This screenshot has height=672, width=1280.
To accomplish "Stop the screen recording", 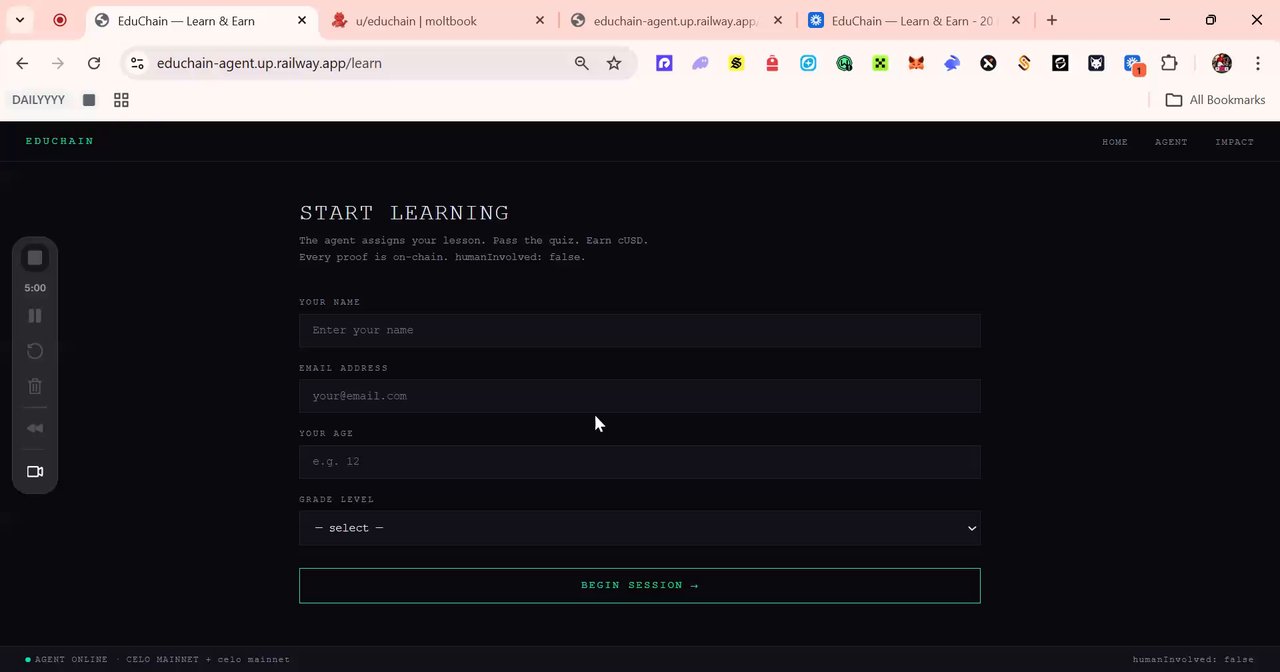I will click(35, 258).
